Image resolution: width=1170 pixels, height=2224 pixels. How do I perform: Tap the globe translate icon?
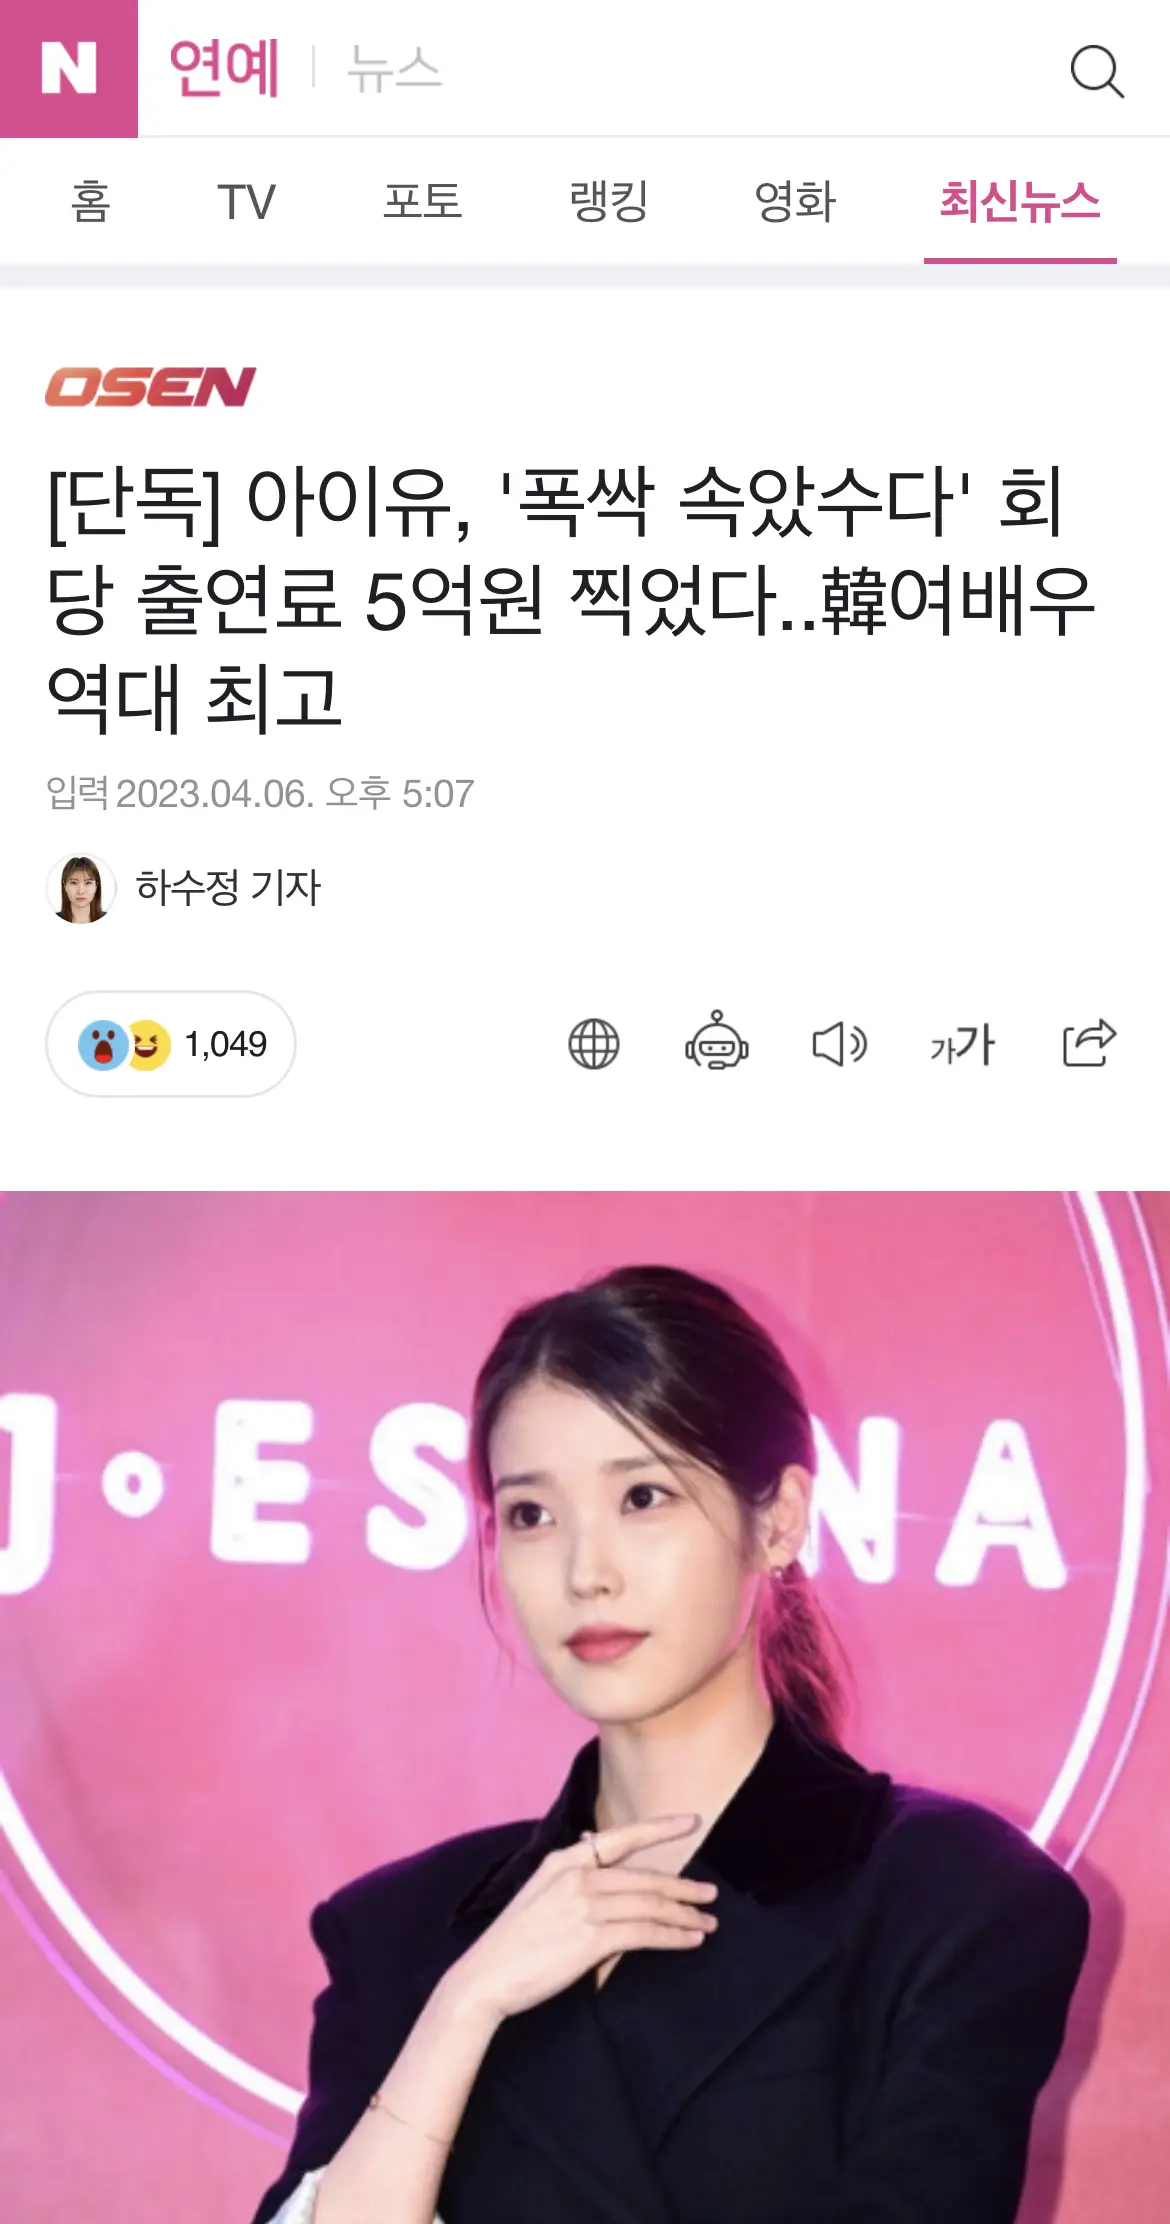(594, 1044)
